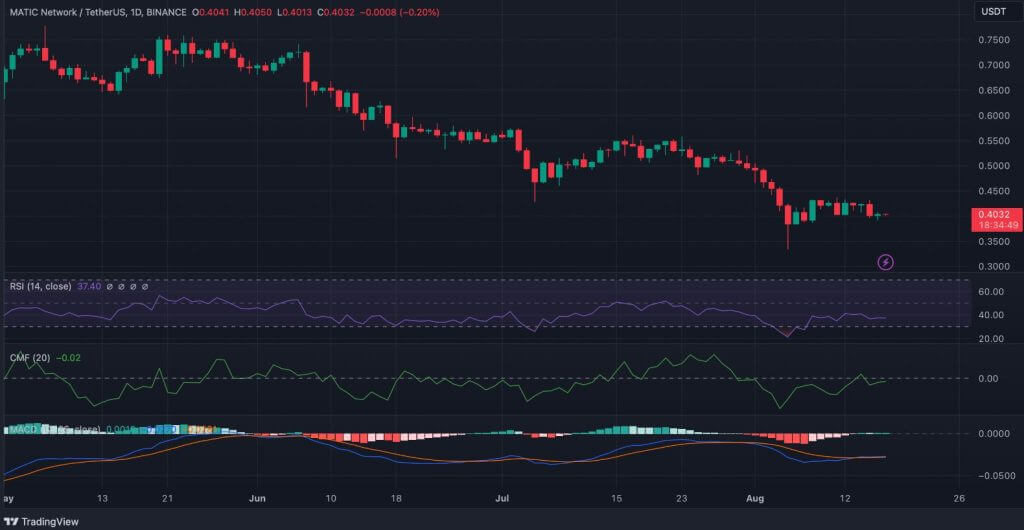Click the purple lightning bolt events icon

coord(885,262)
